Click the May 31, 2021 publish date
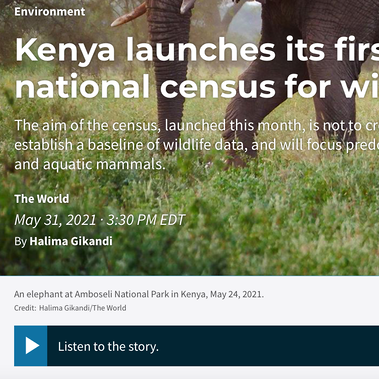Screen dimensions: 379x379 click(x=55, y=220)
